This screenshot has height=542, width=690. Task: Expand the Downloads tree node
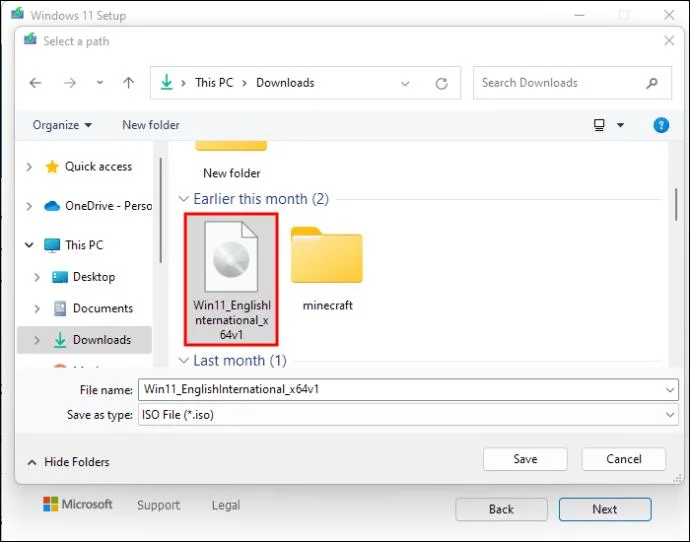(37, 340)
